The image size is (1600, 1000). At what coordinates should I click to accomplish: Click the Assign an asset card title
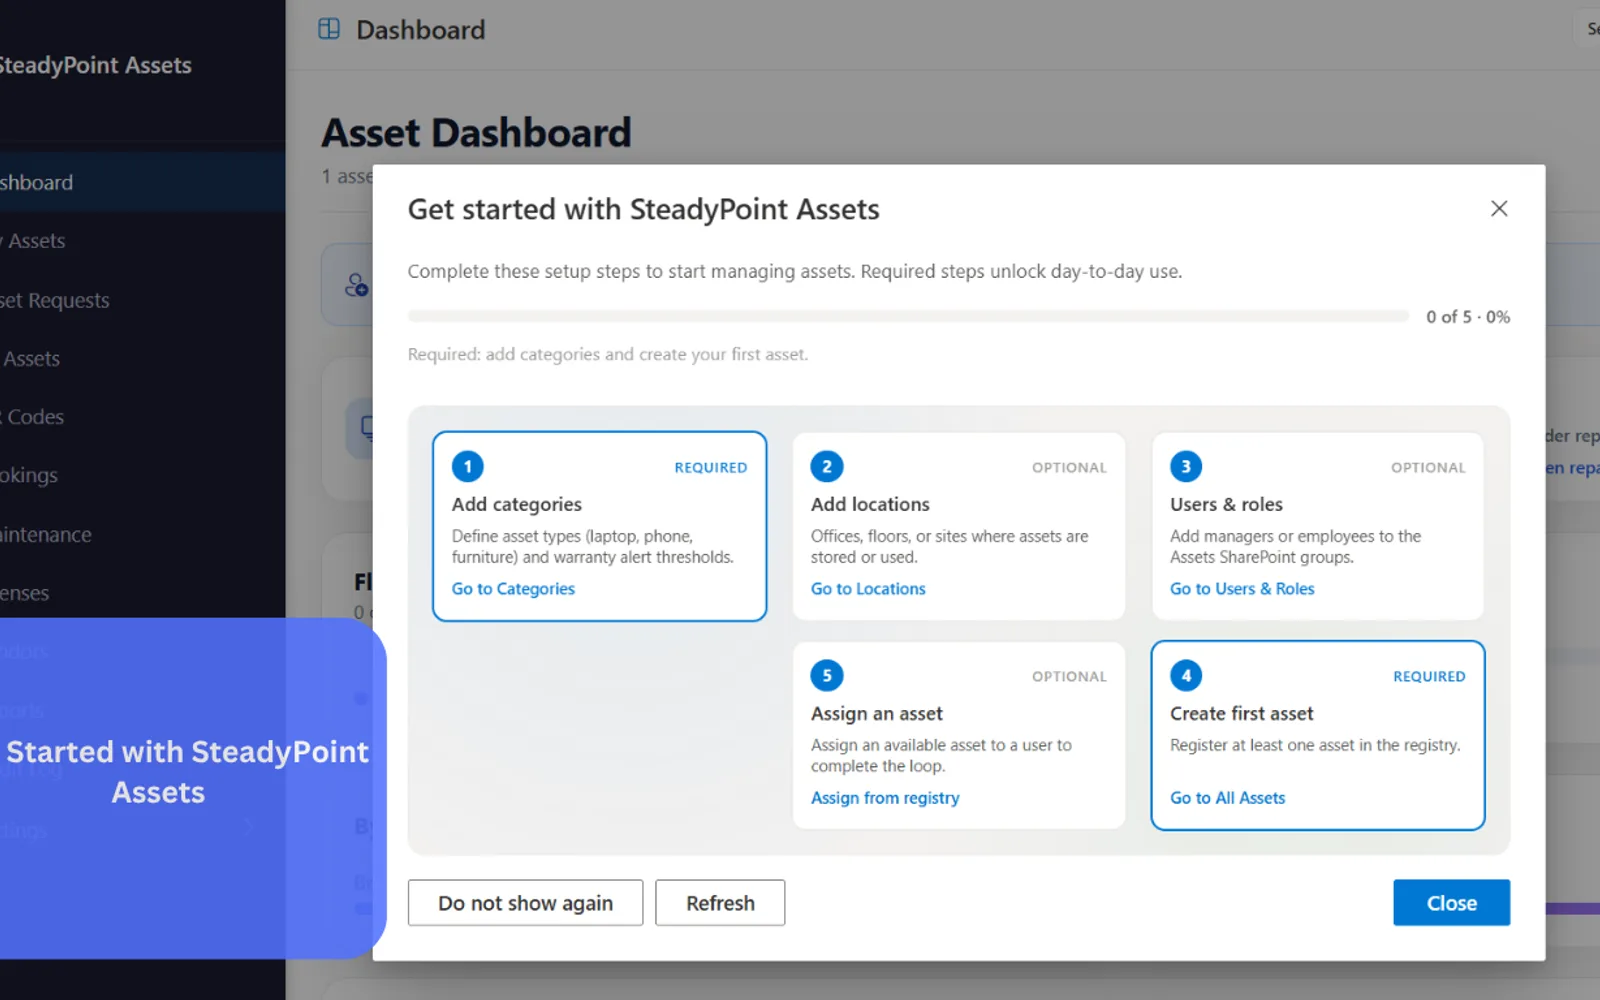pyautogui.click(x=876, y=713)
